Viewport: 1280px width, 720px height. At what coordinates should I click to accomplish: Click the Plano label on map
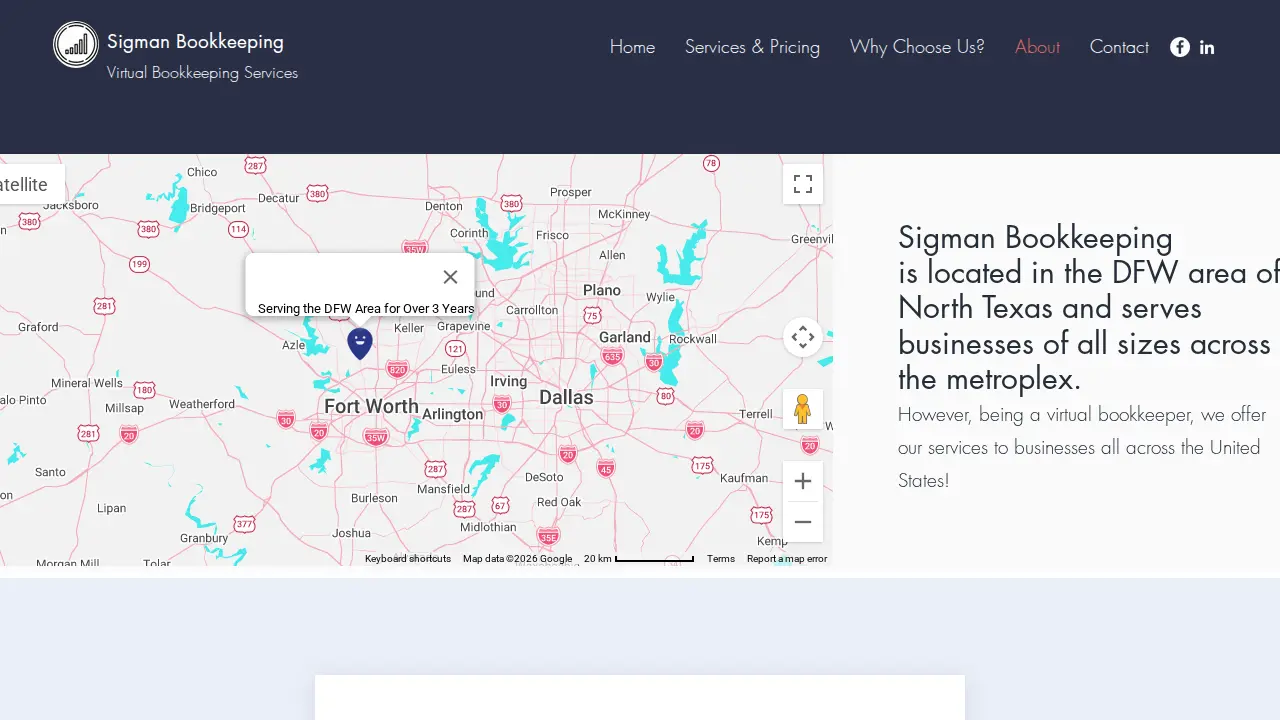[x=602, y=290]
